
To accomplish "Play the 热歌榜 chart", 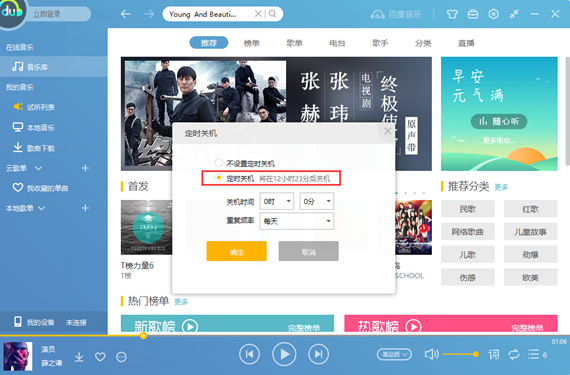I will tap(413, 326).
